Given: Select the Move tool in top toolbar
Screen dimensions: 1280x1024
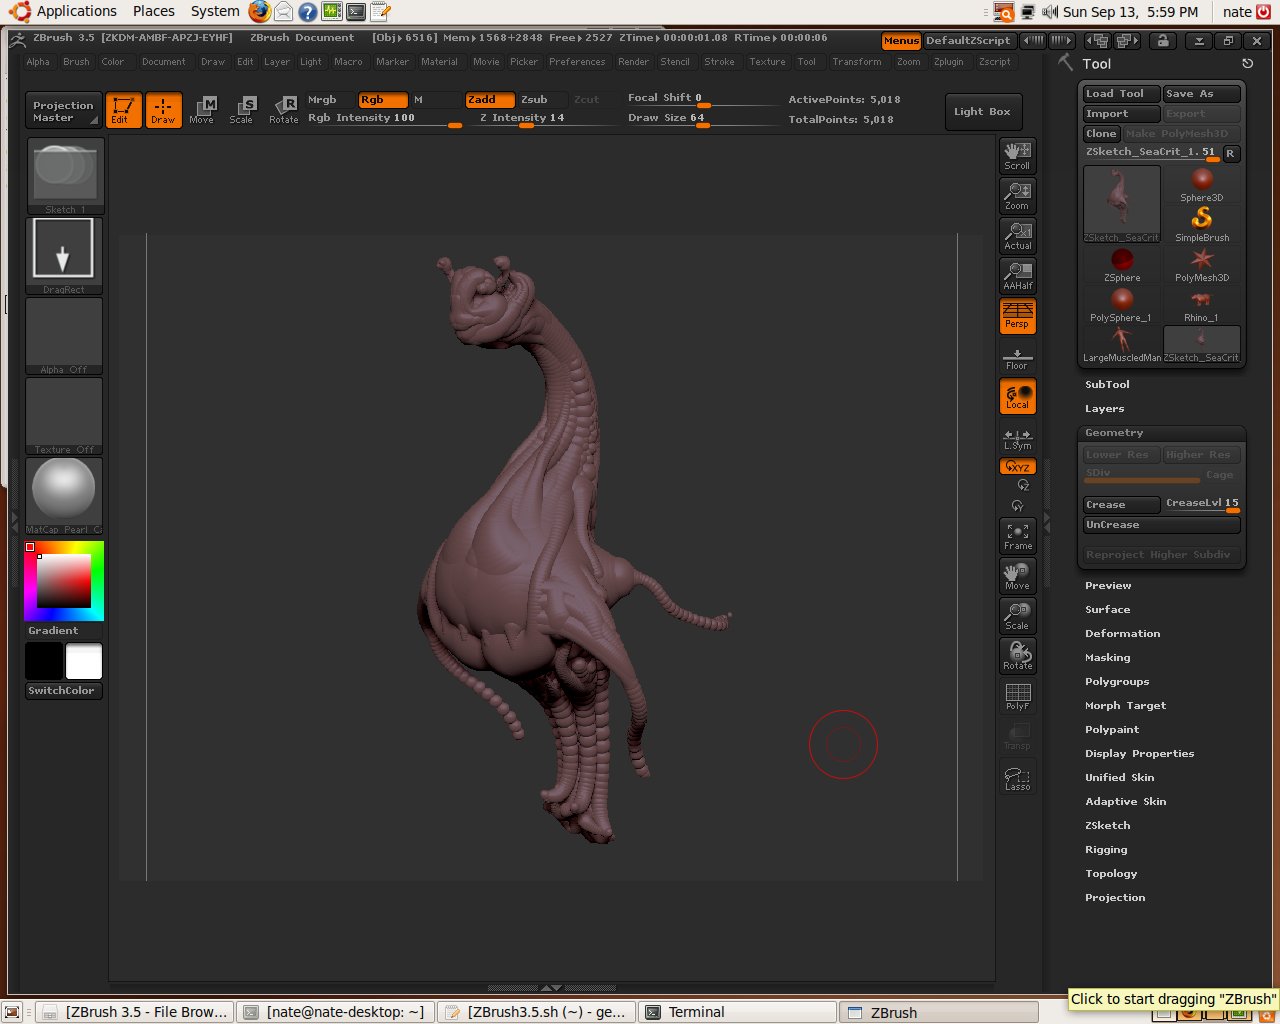Looking at the screenshot, I should click(202, 110).
